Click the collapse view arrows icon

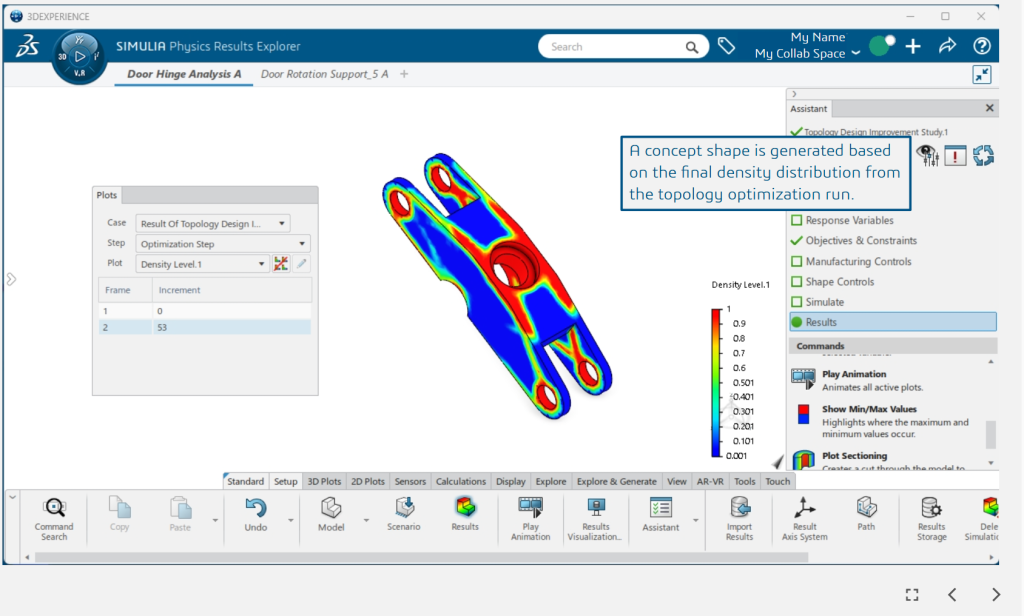982,75
